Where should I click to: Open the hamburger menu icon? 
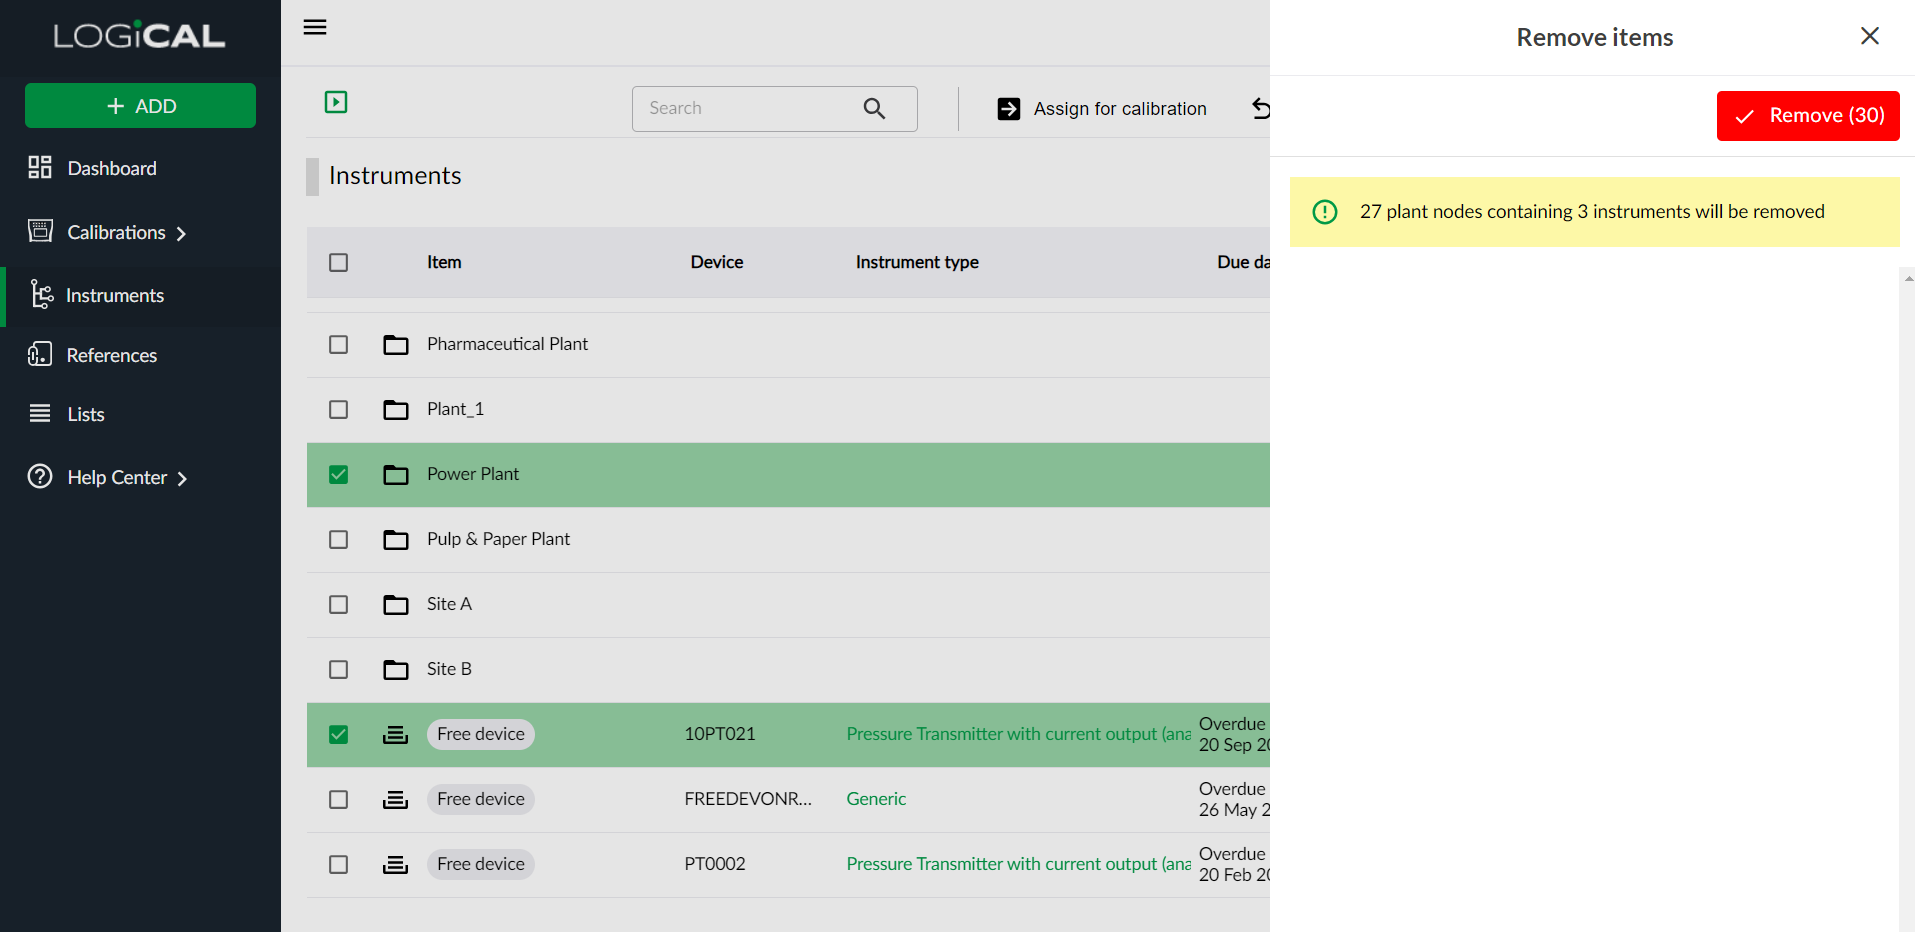315,27
